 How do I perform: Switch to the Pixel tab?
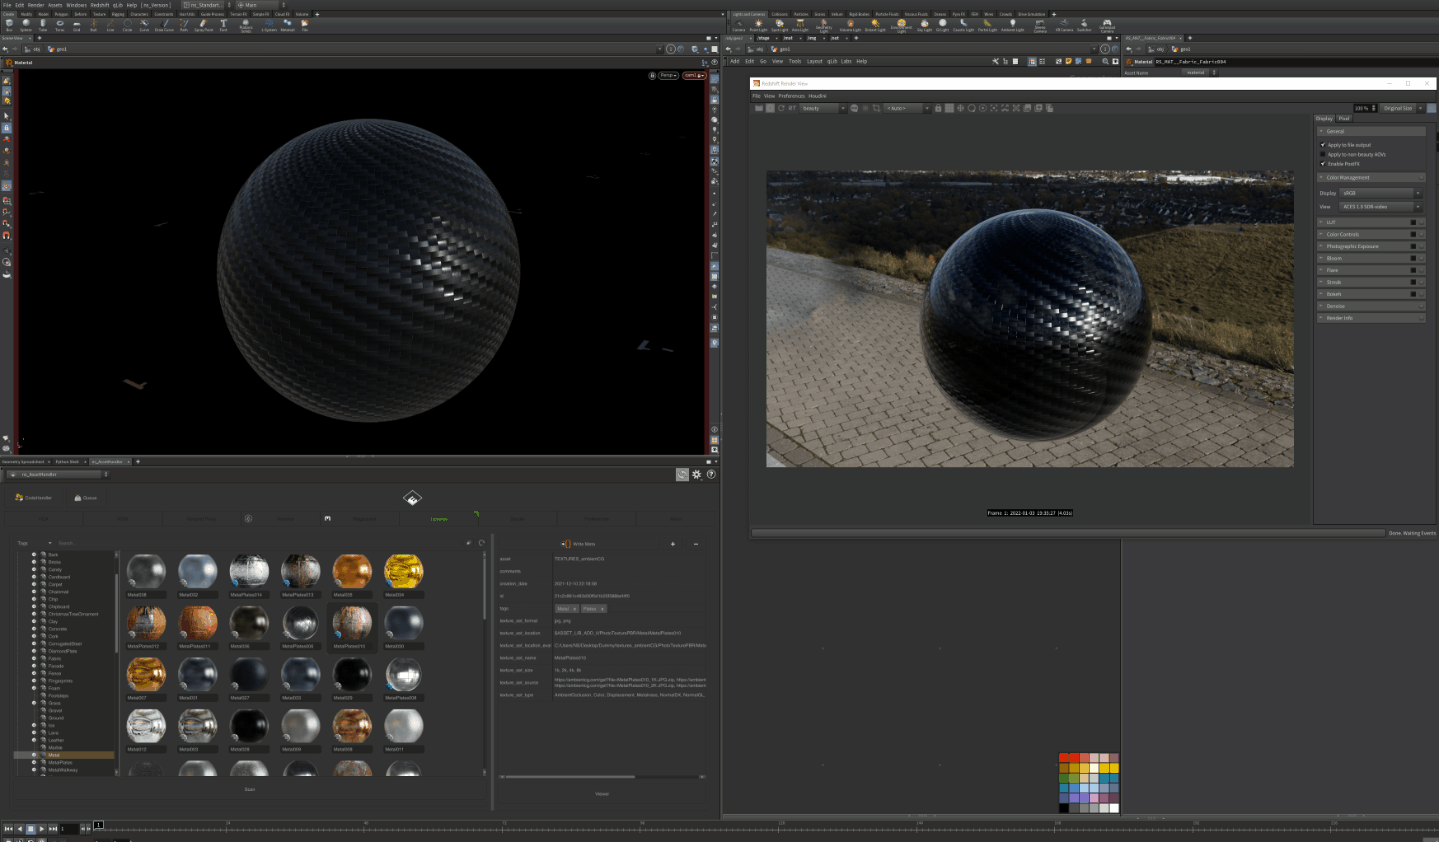(x=1344, y=118)
